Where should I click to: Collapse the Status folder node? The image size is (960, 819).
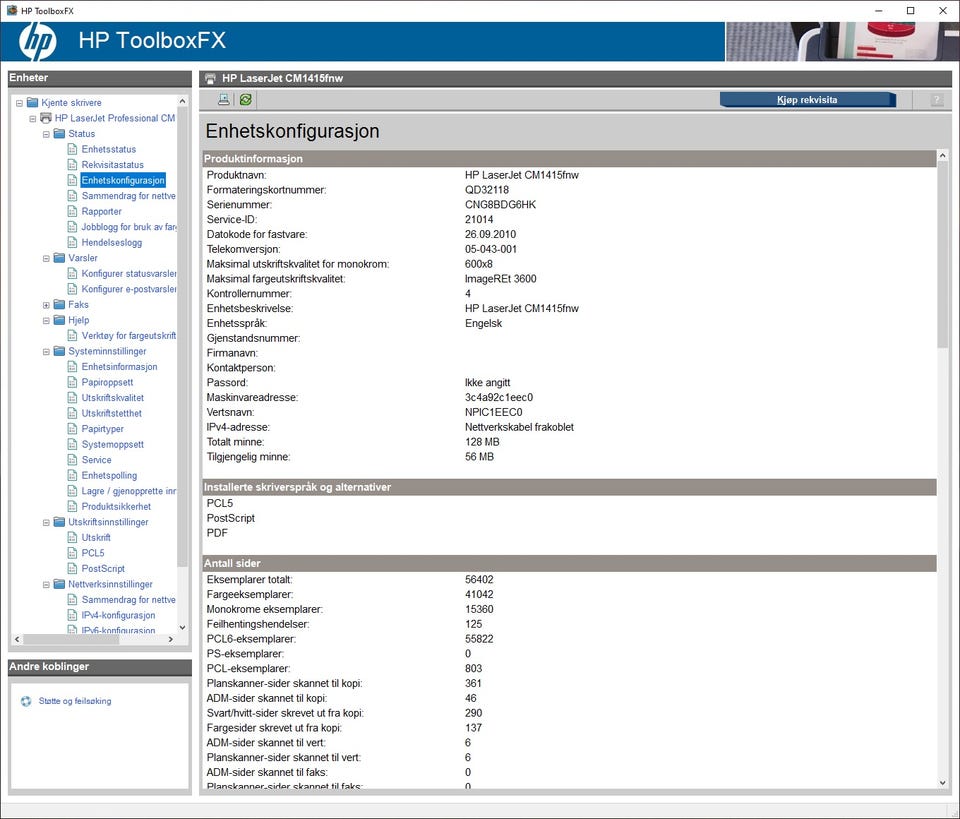[46, 134]
